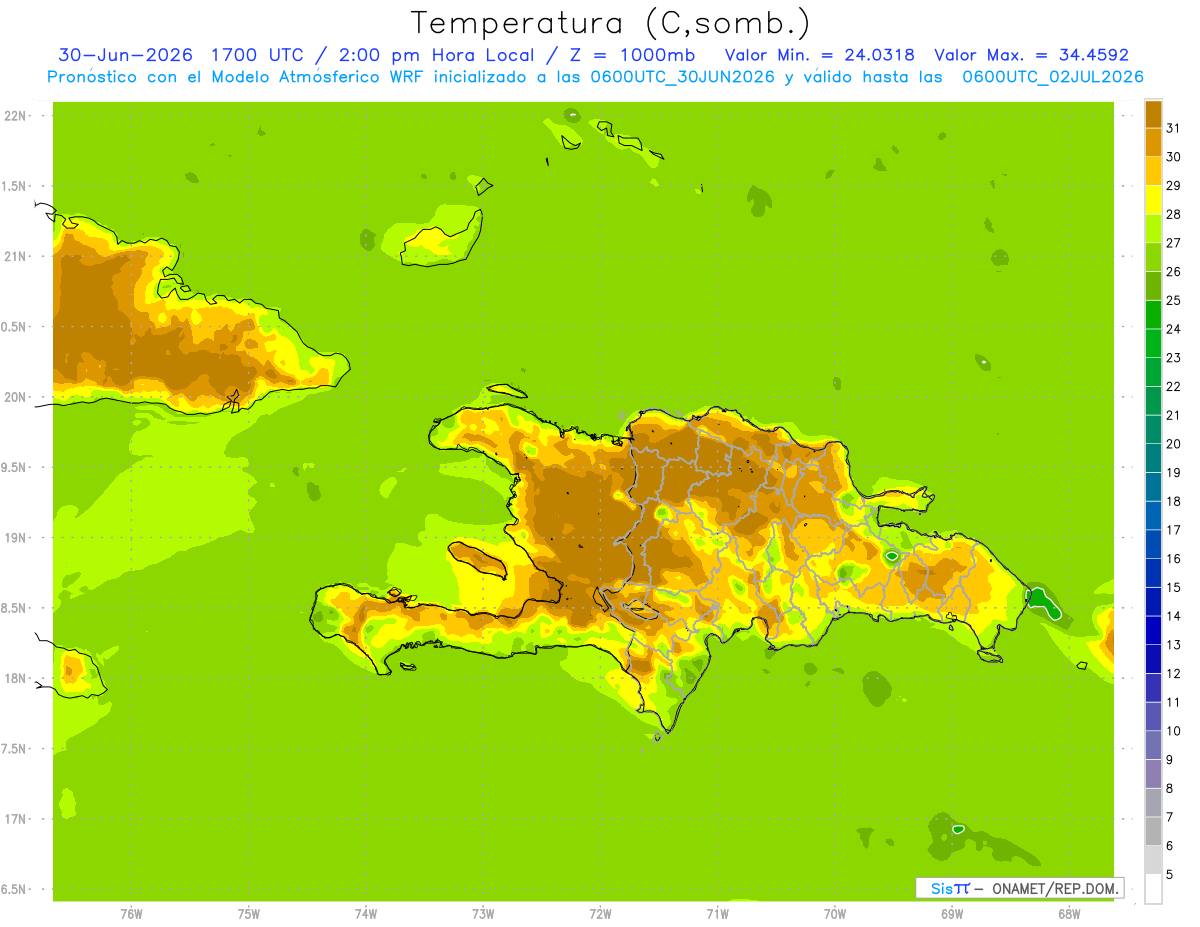Viewport: 1200px width, 927px height.
Task: Click the '19N' latitude label
Action: pyautogui.click(x=14, y=537)
